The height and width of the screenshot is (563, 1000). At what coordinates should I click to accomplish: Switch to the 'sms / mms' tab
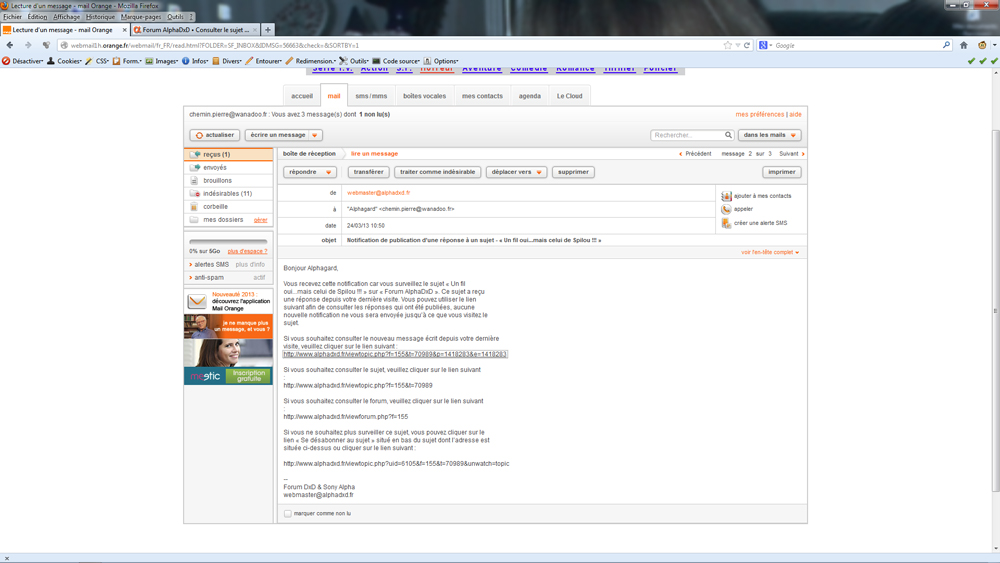[x=371, y=96]
